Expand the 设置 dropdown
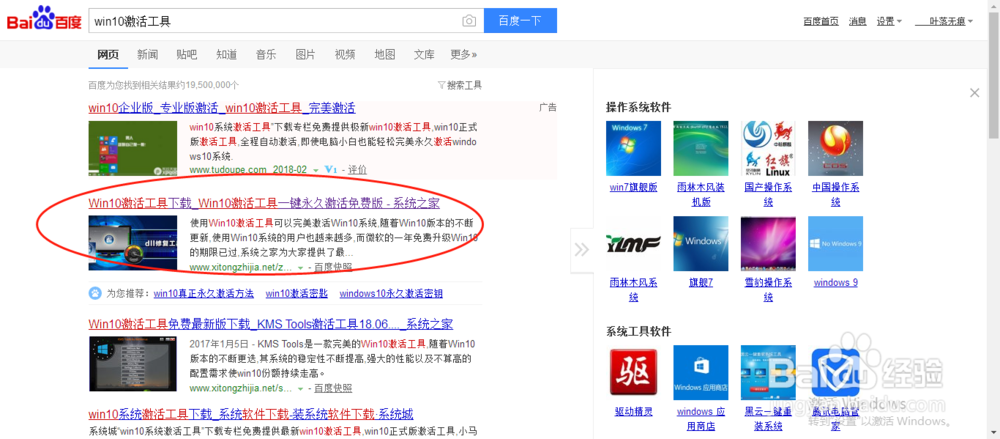1000x439 pixels. [889, 21]
